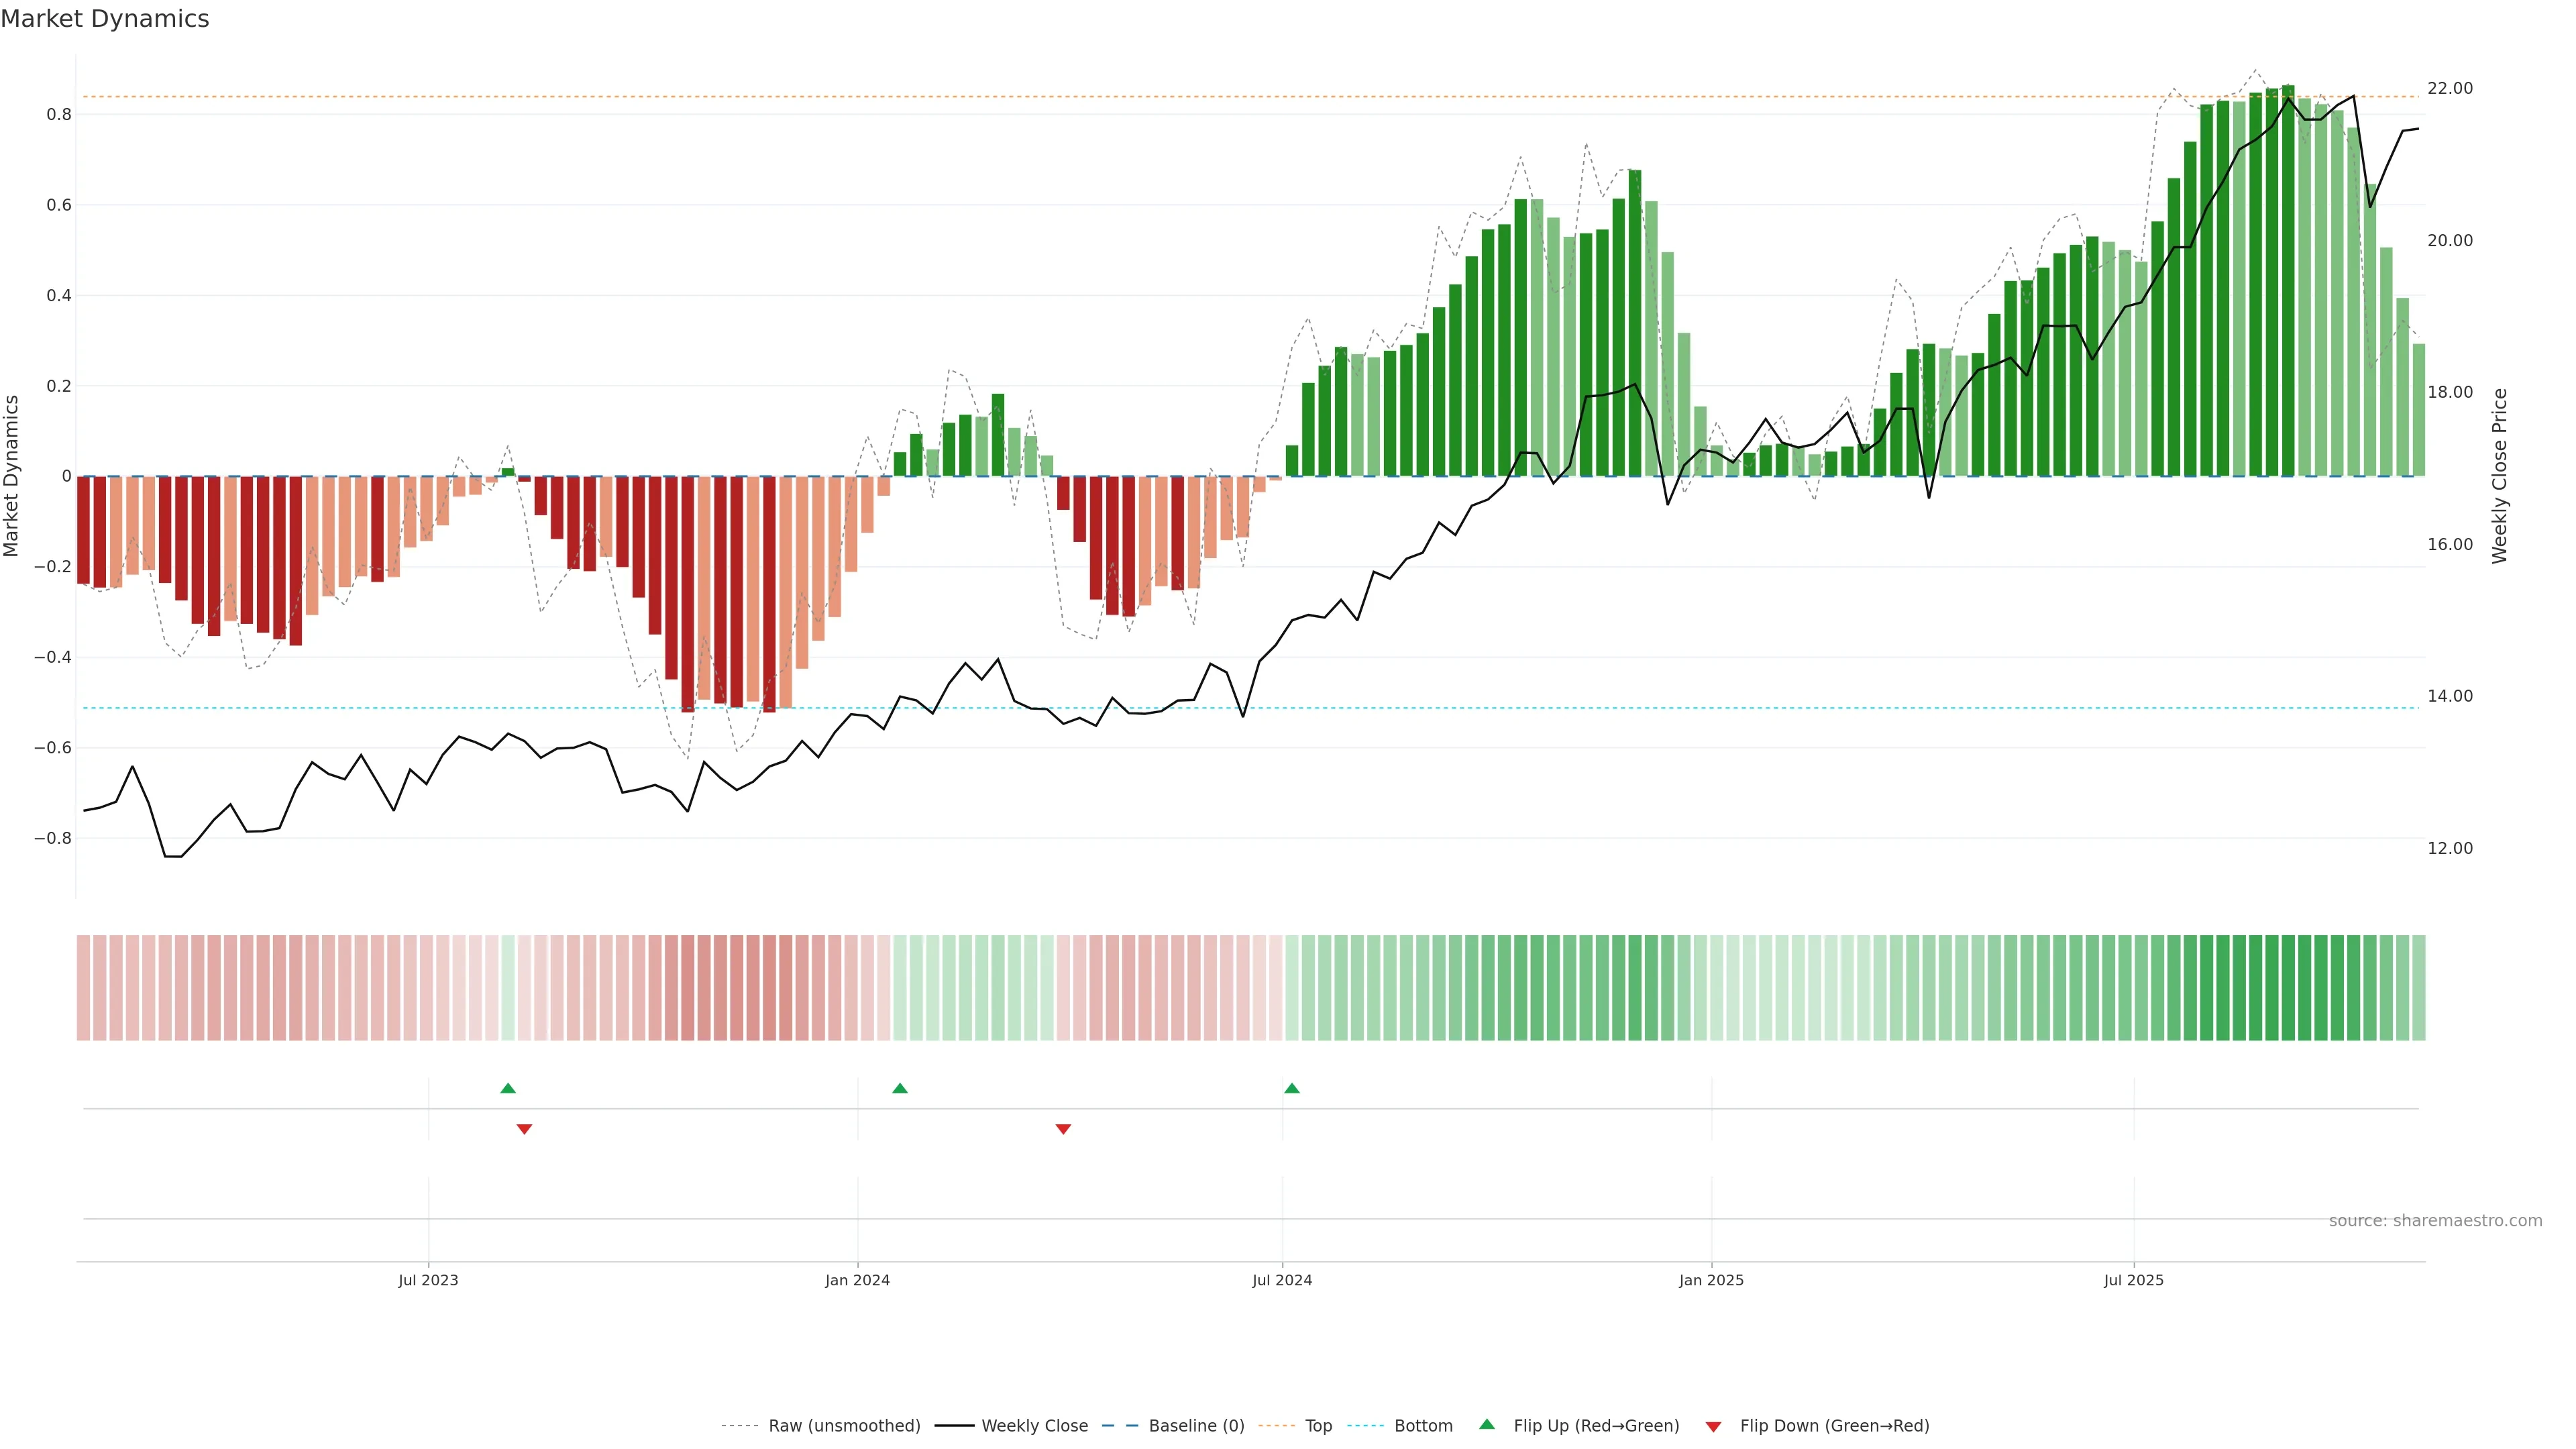Image resolution: width=2576 pixels, height=1449 pixels.
Task: Click the darkest green heatmap strip cell
Action: click(2288, 987)
